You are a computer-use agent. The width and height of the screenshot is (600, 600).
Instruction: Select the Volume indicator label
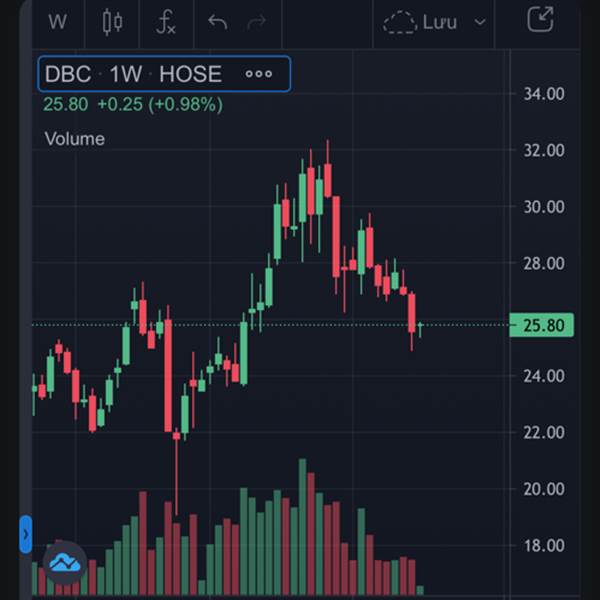coord(75,139)
